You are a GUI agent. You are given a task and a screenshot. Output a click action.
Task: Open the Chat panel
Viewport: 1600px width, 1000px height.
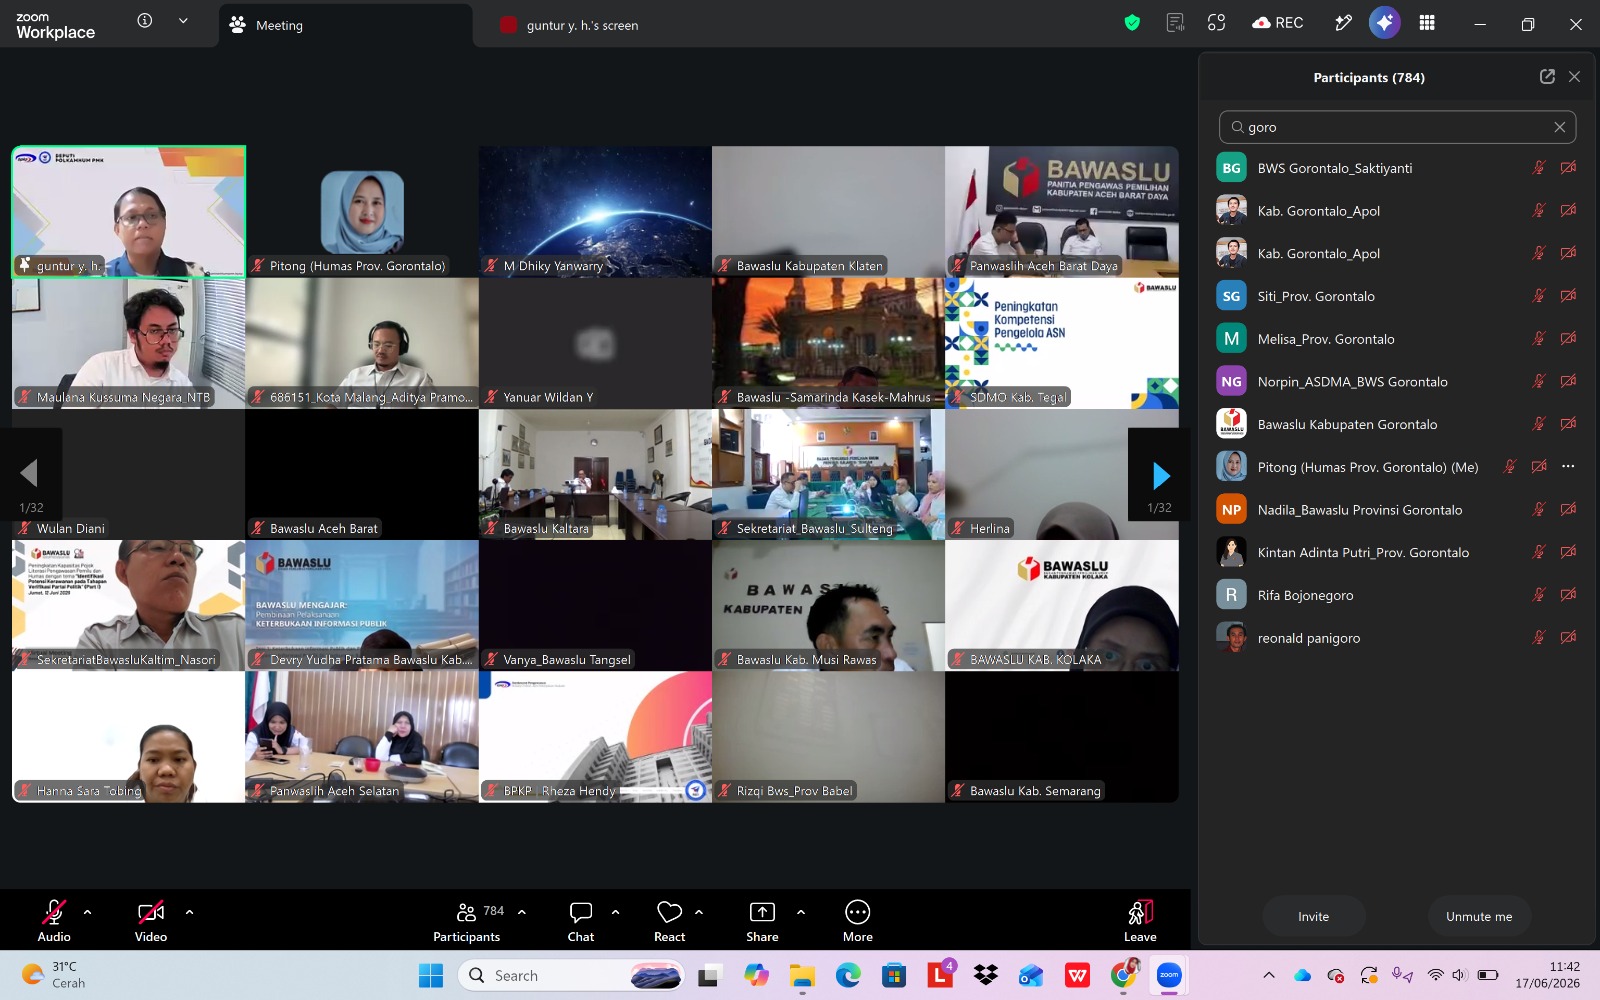[x=581, y=919]
